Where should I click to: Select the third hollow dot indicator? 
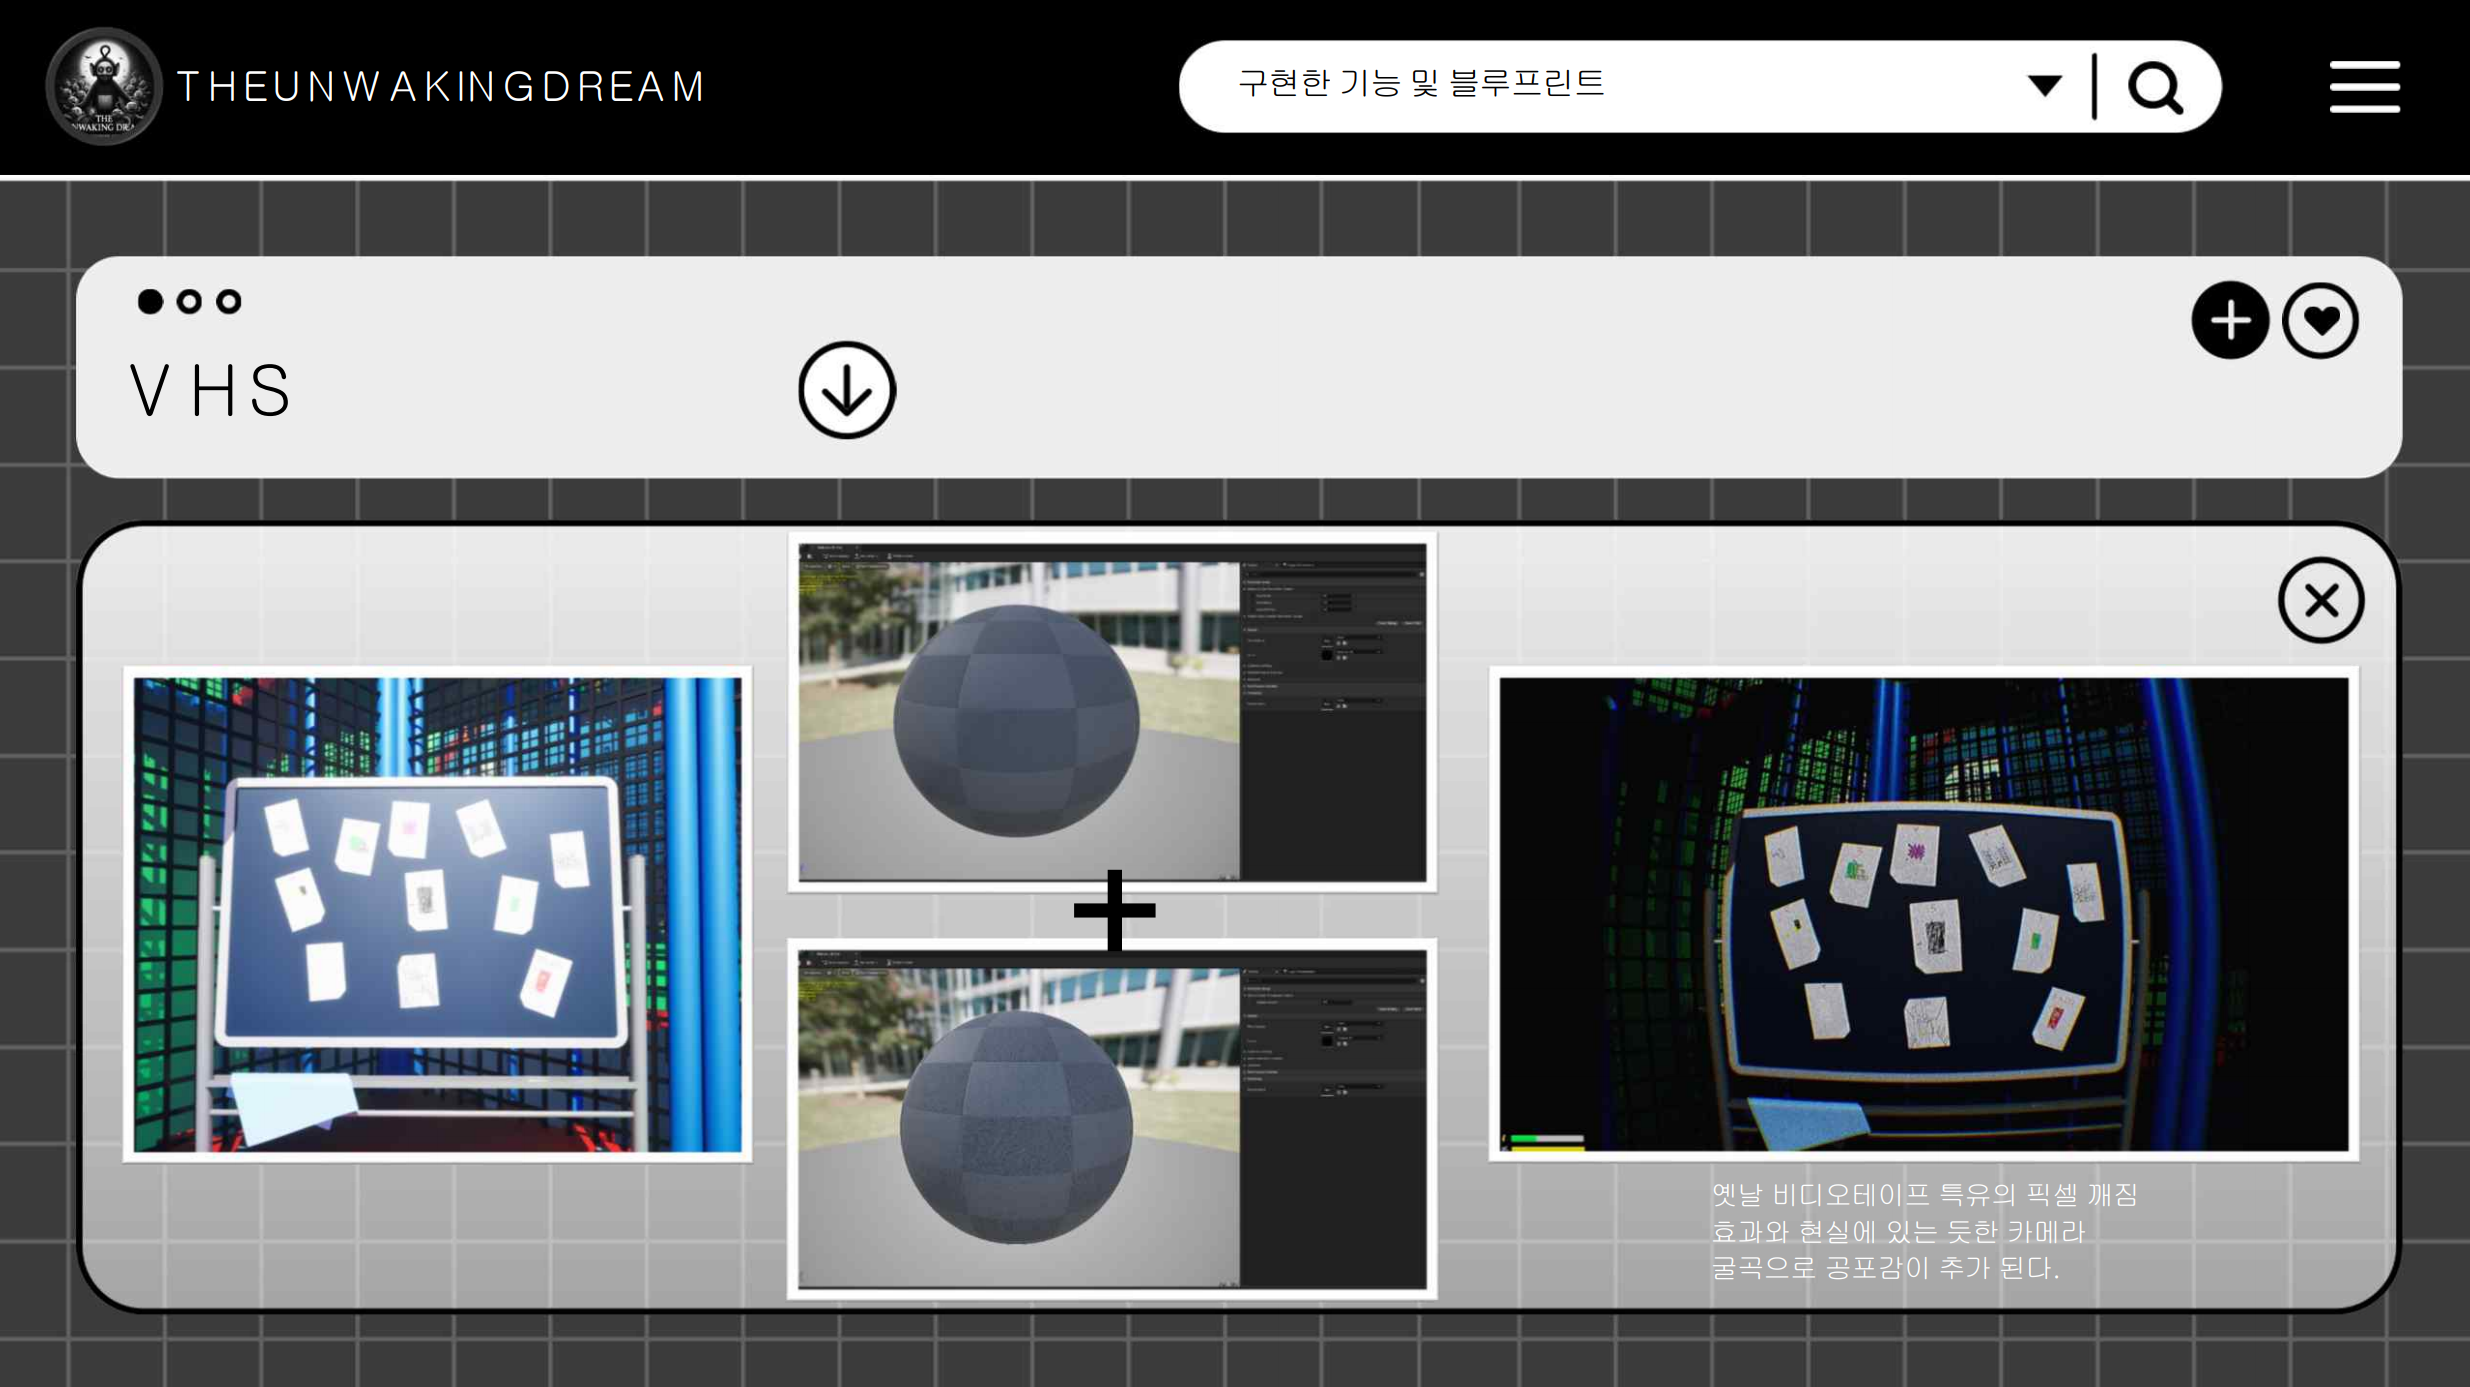pos(229,301)
